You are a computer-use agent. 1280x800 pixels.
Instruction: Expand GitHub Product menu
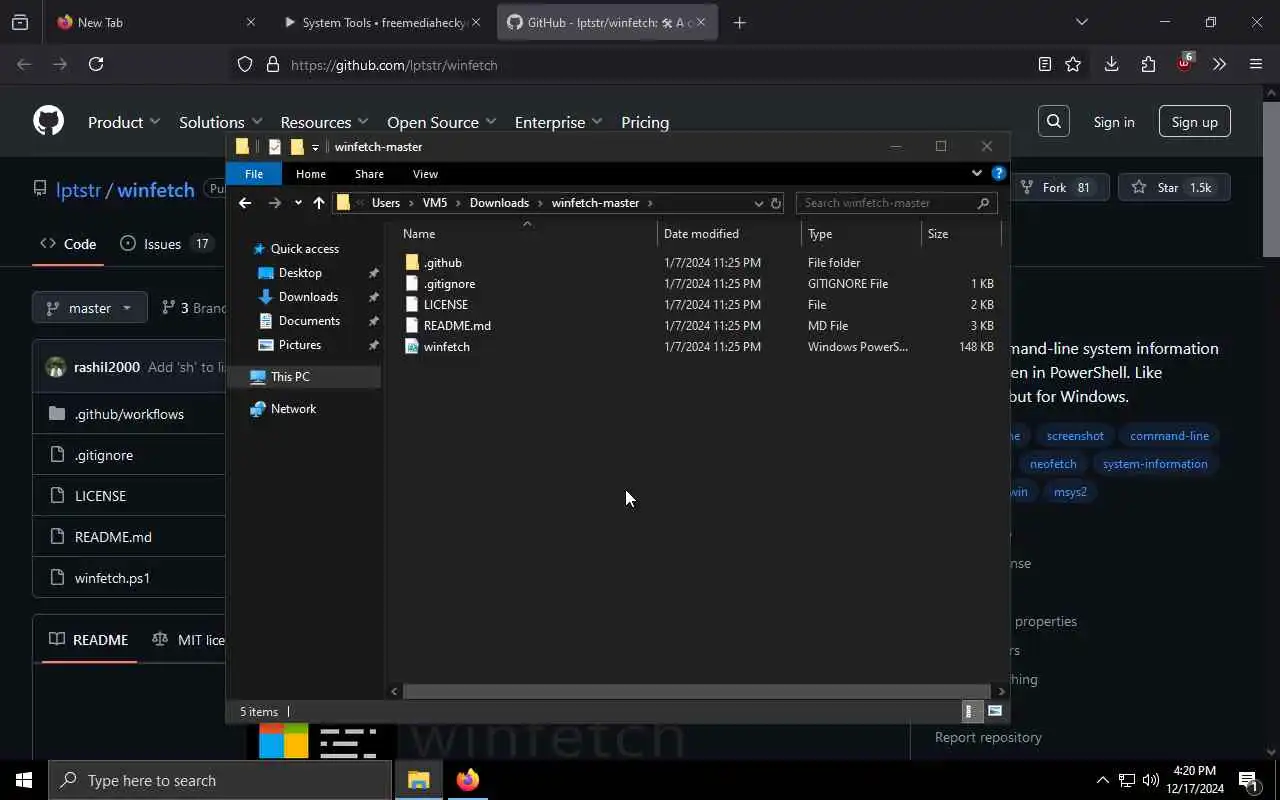(x=124, y=122)
